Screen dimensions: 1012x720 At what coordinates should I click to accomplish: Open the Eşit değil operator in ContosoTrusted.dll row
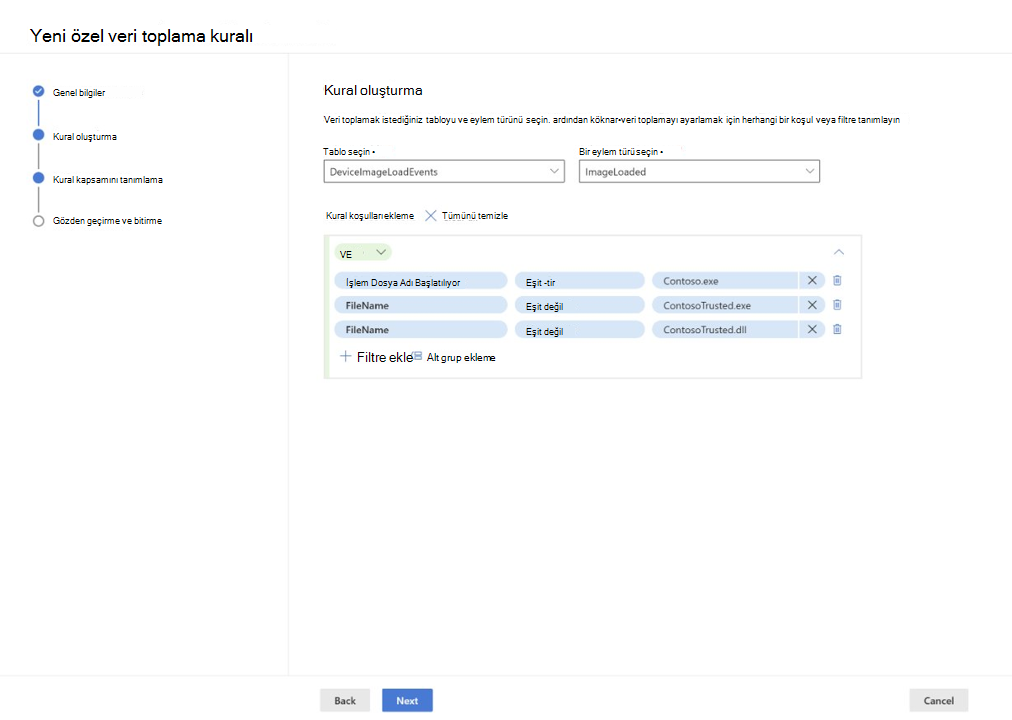point(580,330)
